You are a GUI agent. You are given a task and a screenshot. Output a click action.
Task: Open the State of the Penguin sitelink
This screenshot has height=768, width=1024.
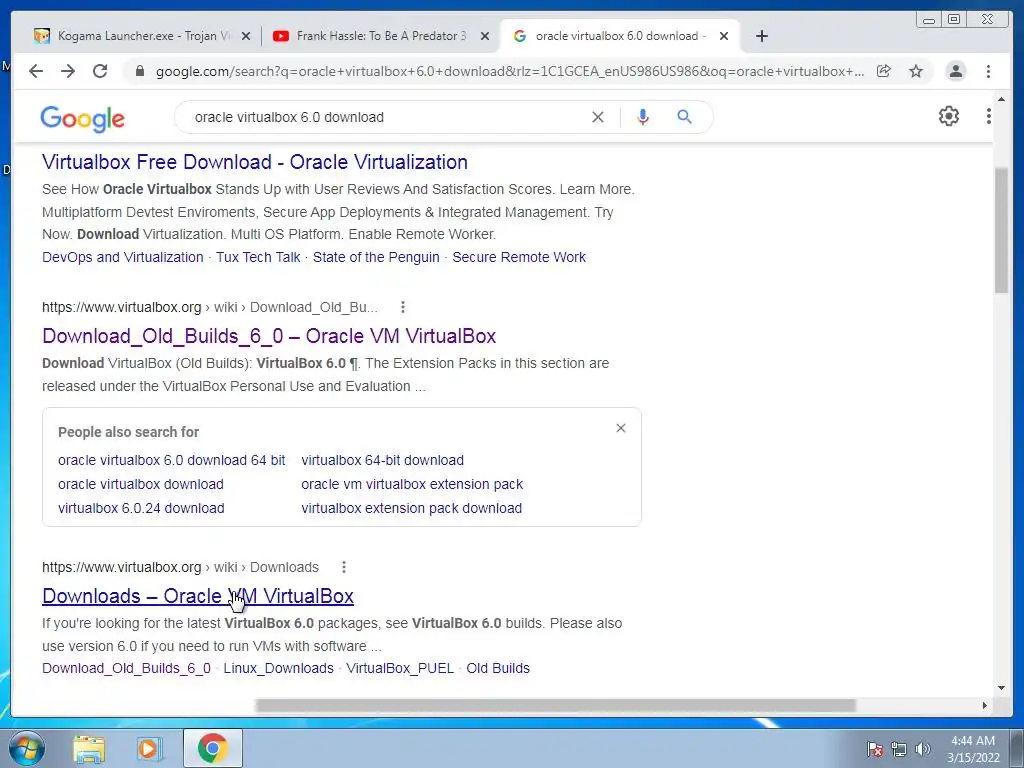point(376,257)
